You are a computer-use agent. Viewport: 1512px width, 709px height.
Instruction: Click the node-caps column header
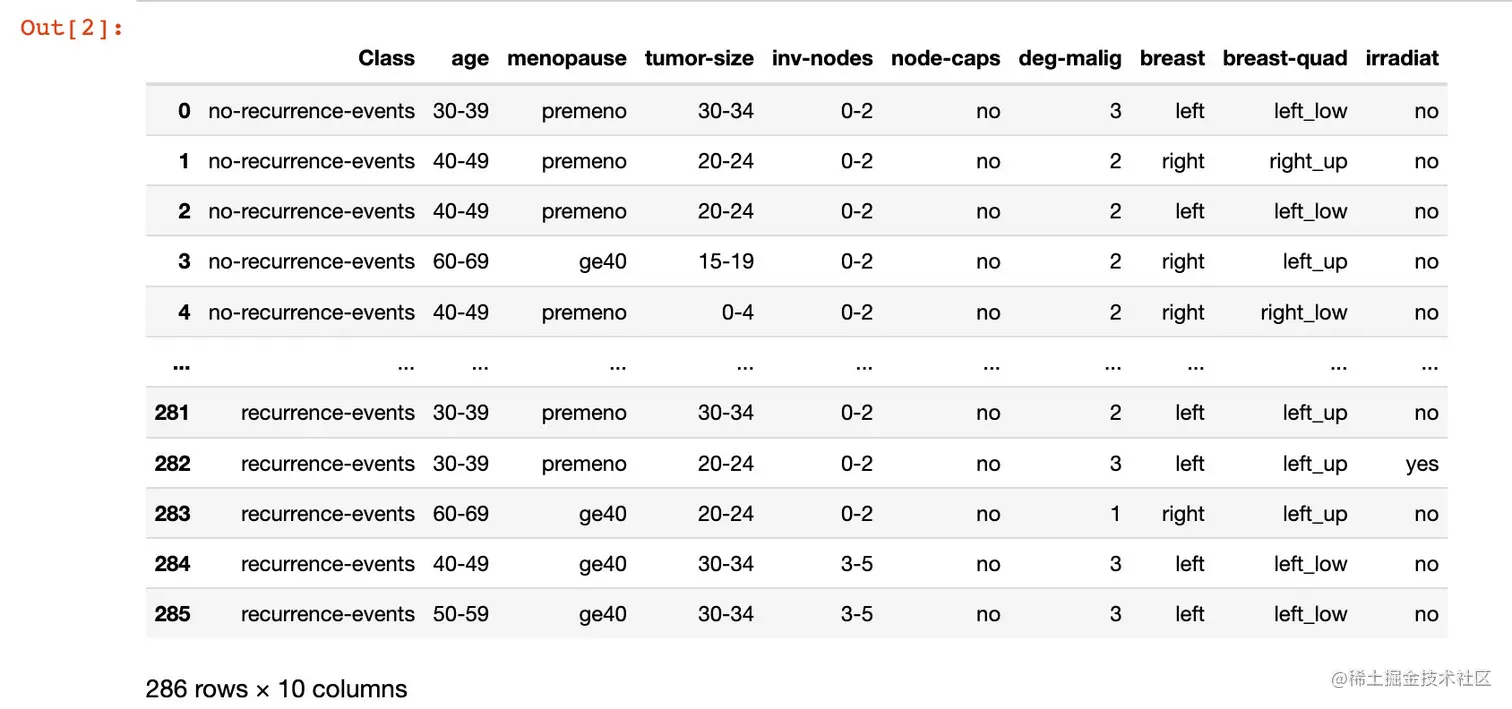click(945, 58)
